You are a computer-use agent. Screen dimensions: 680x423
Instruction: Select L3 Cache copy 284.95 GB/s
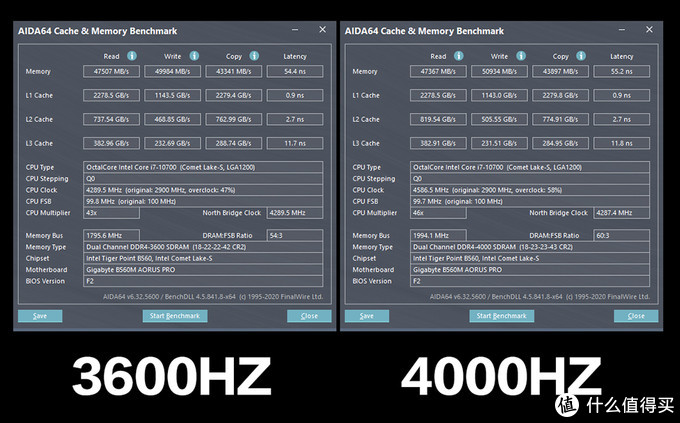pyautogui.click(x=561, y=143)
